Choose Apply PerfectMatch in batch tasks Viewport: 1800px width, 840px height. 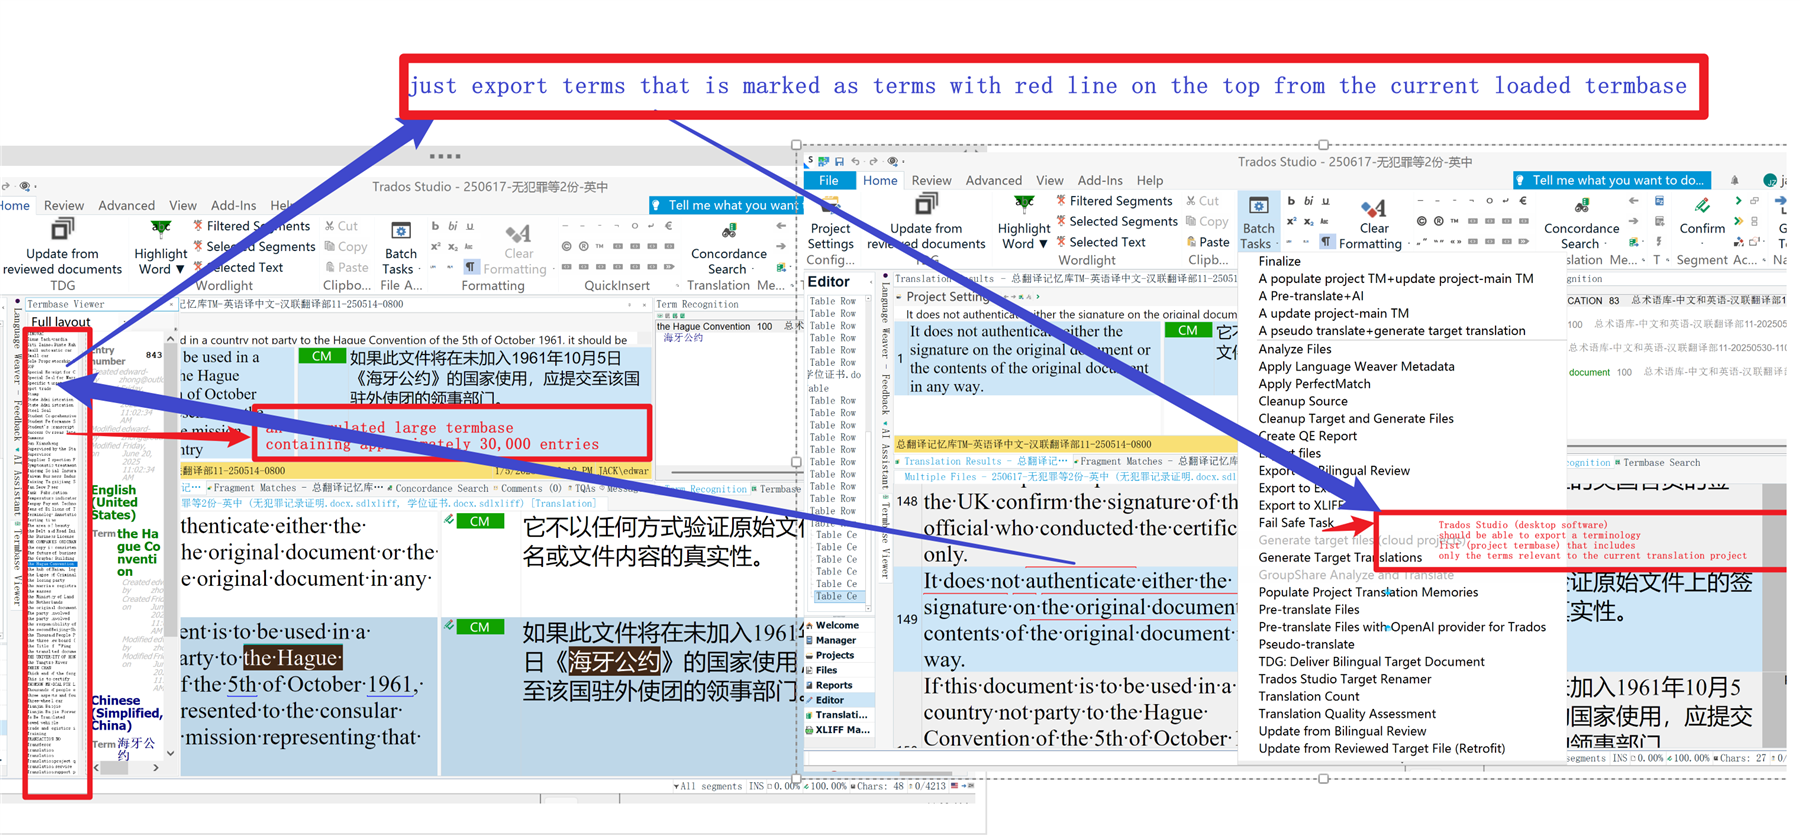pos(1314,384)
